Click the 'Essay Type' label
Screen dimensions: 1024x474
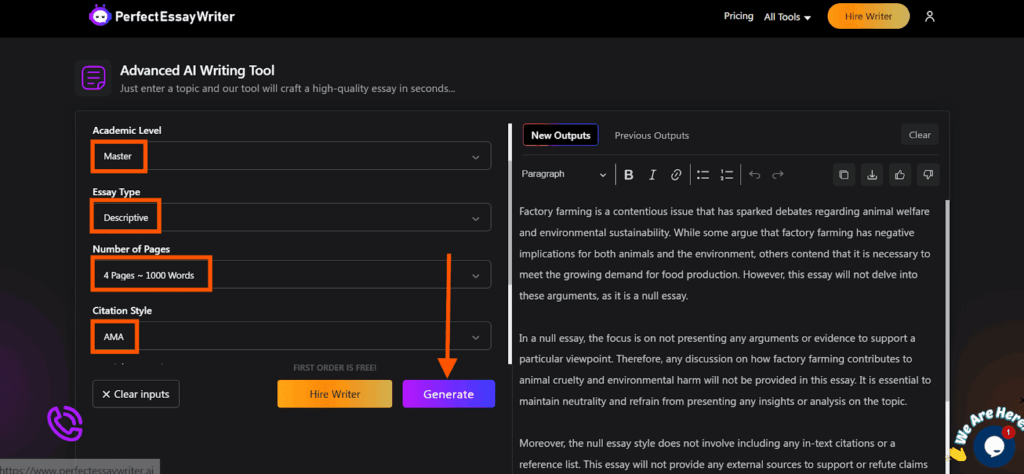pos(116,192)
